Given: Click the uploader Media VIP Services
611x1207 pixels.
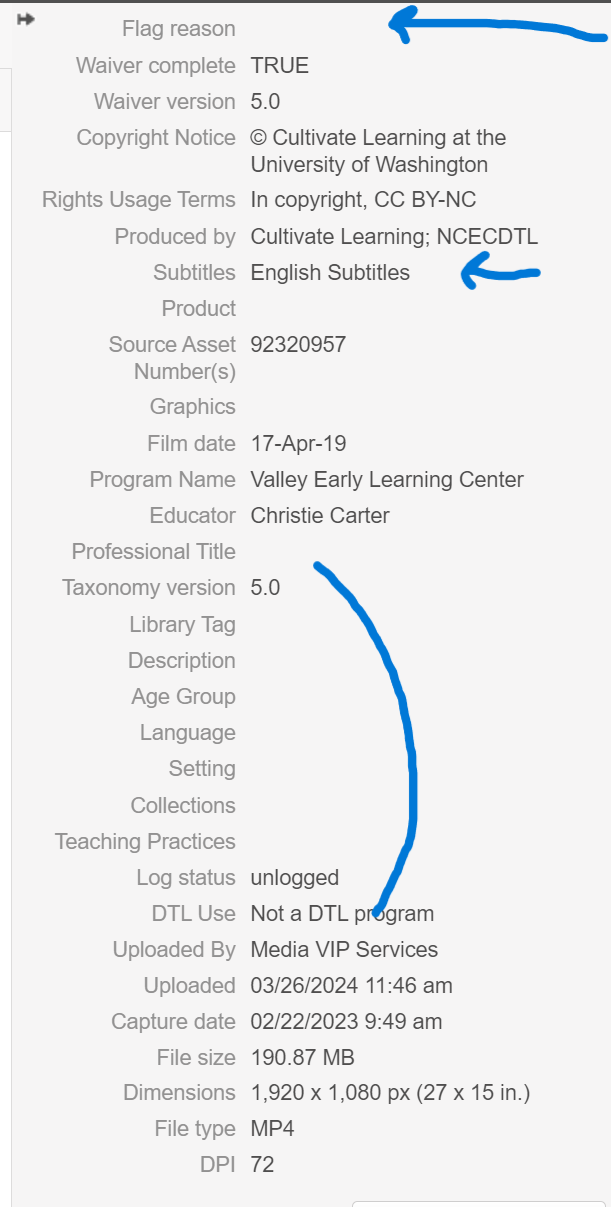Looking at the screenshot, I should pyautogui.click(x=344, y=950).
